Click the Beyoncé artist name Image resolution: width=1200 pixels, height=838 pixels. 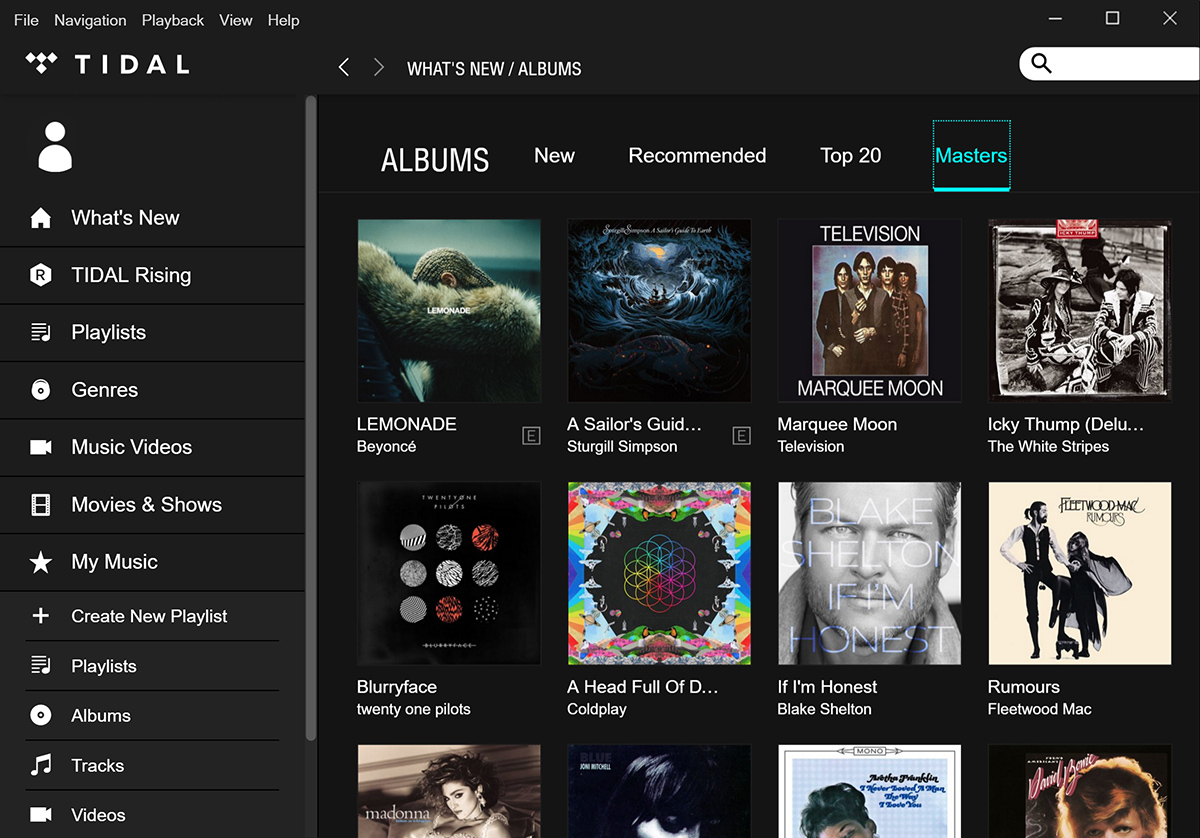pyautogui.click(x=386, y=446)
